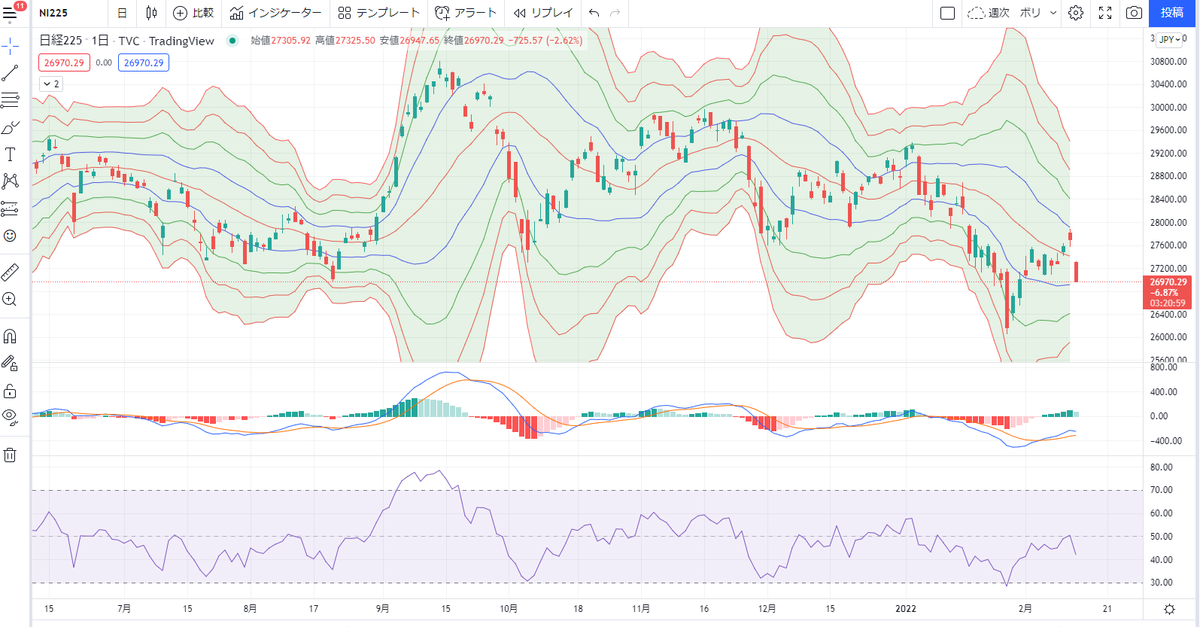Open the prediction and measurement tools

[10, 208]
